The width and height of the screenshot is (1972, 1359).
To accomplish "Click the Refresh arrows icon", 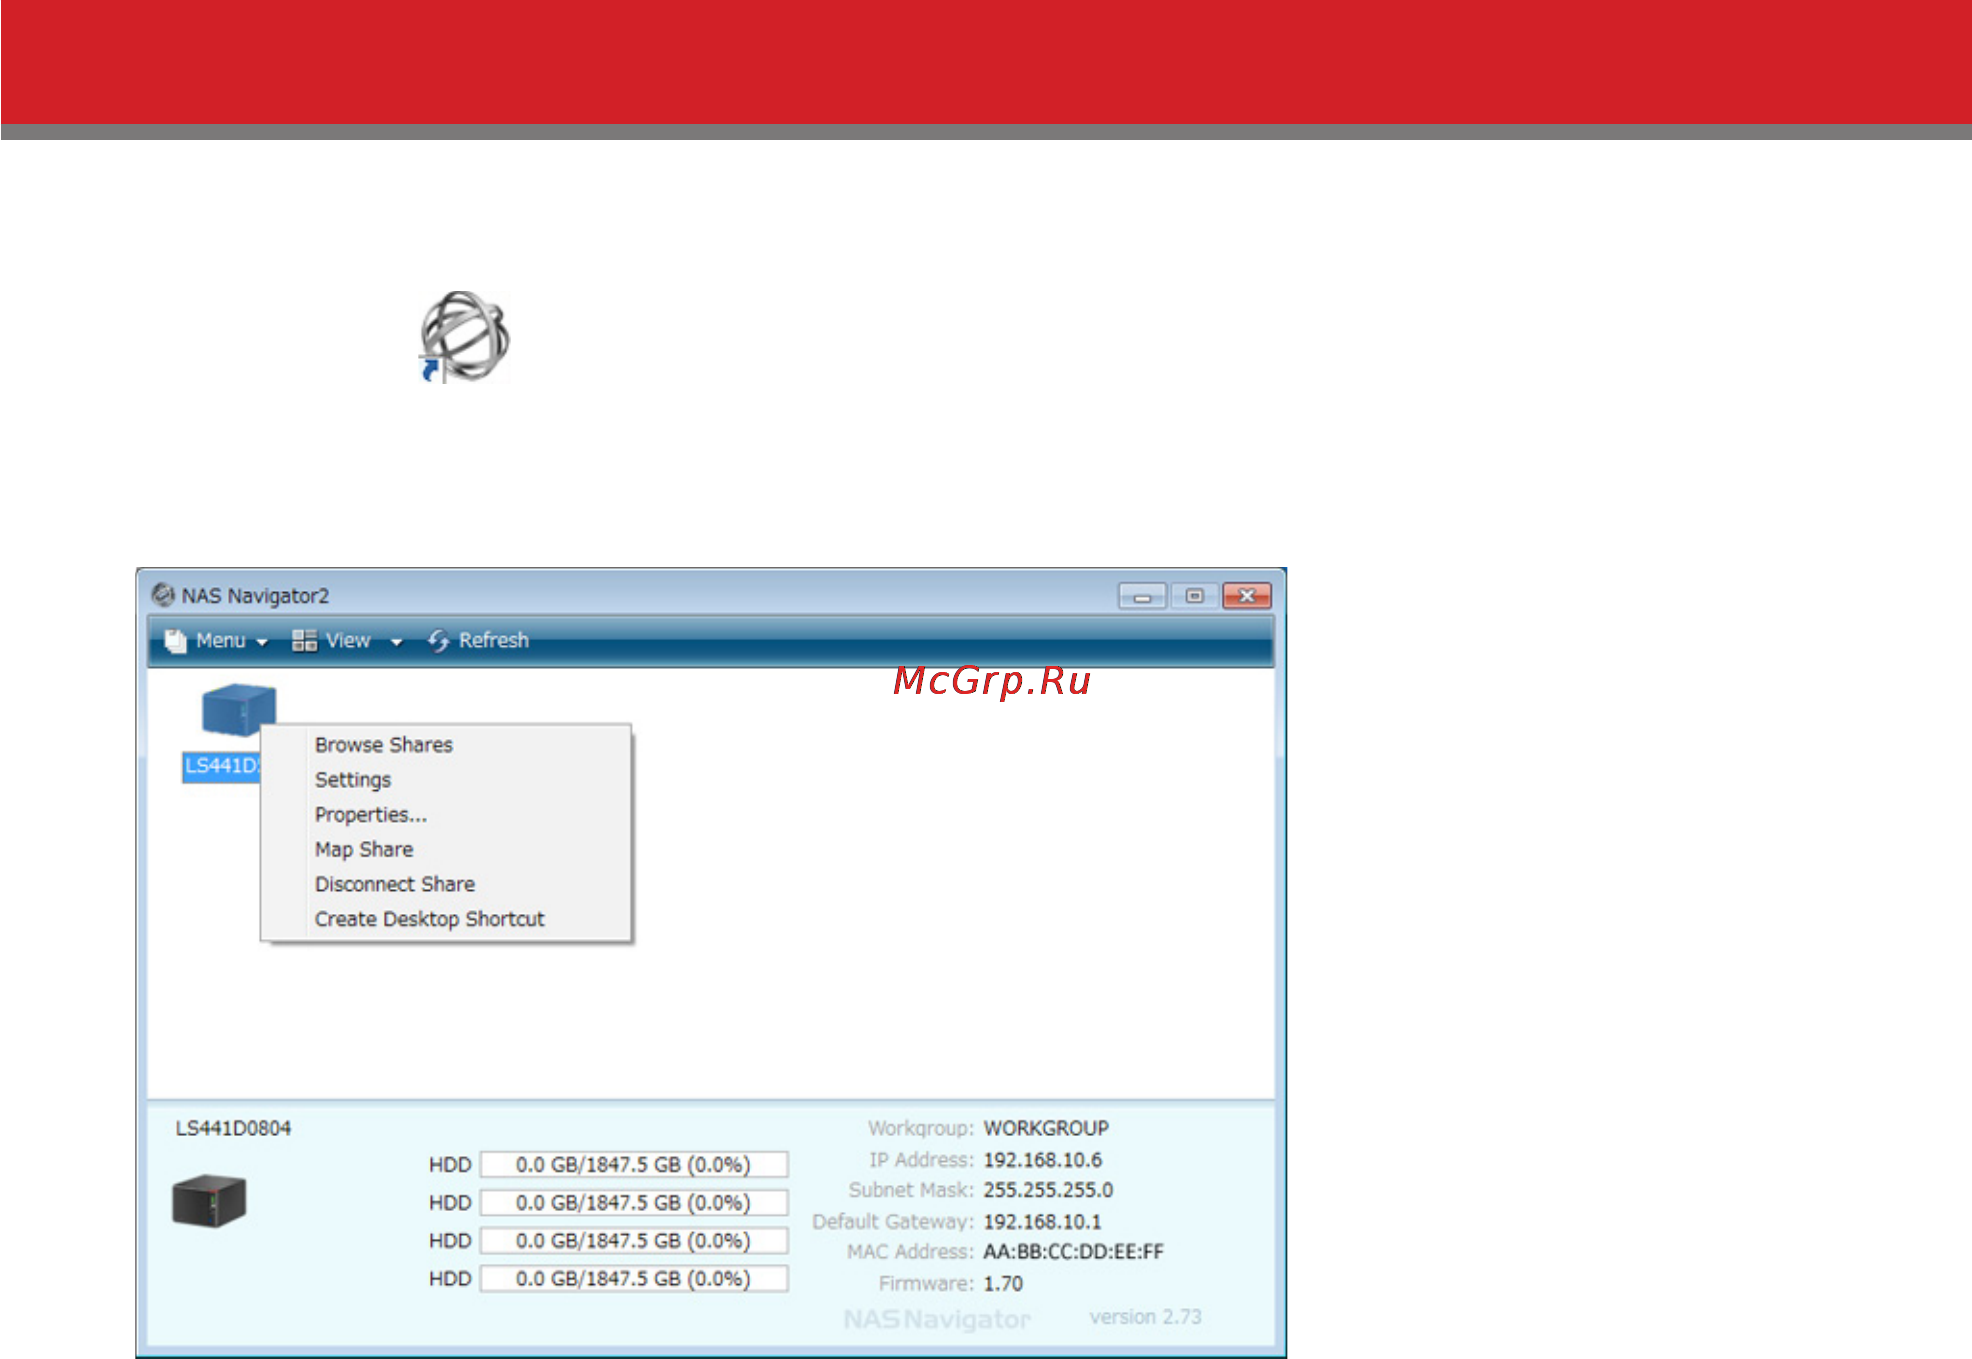I will coord(438,641).
